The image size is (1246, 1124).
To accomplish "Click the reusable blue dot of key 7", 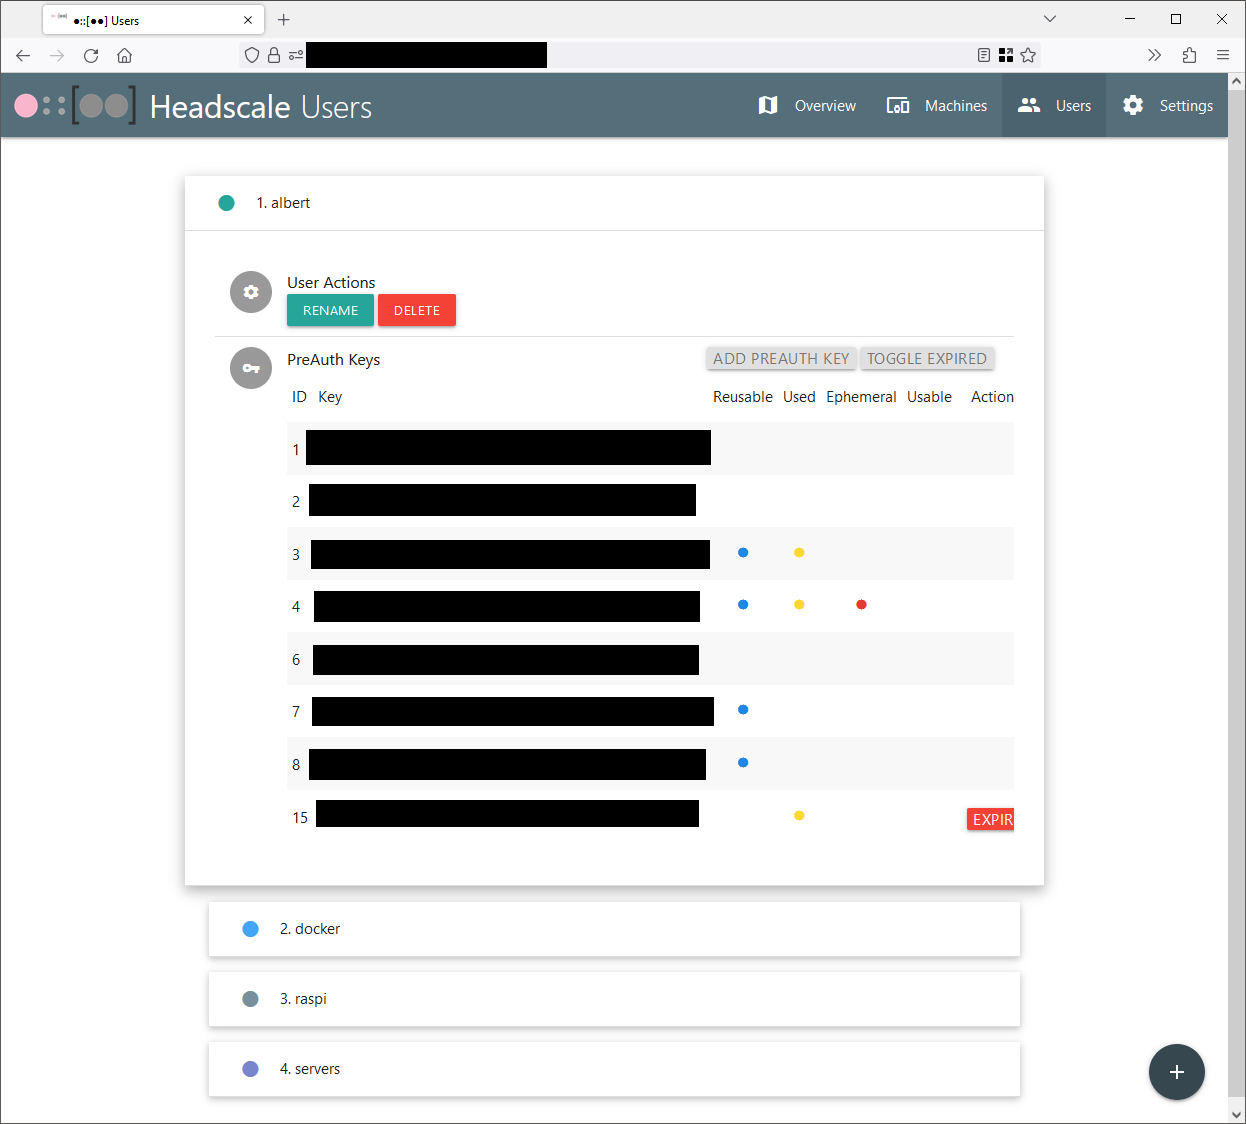I will [x=743, y=709].
